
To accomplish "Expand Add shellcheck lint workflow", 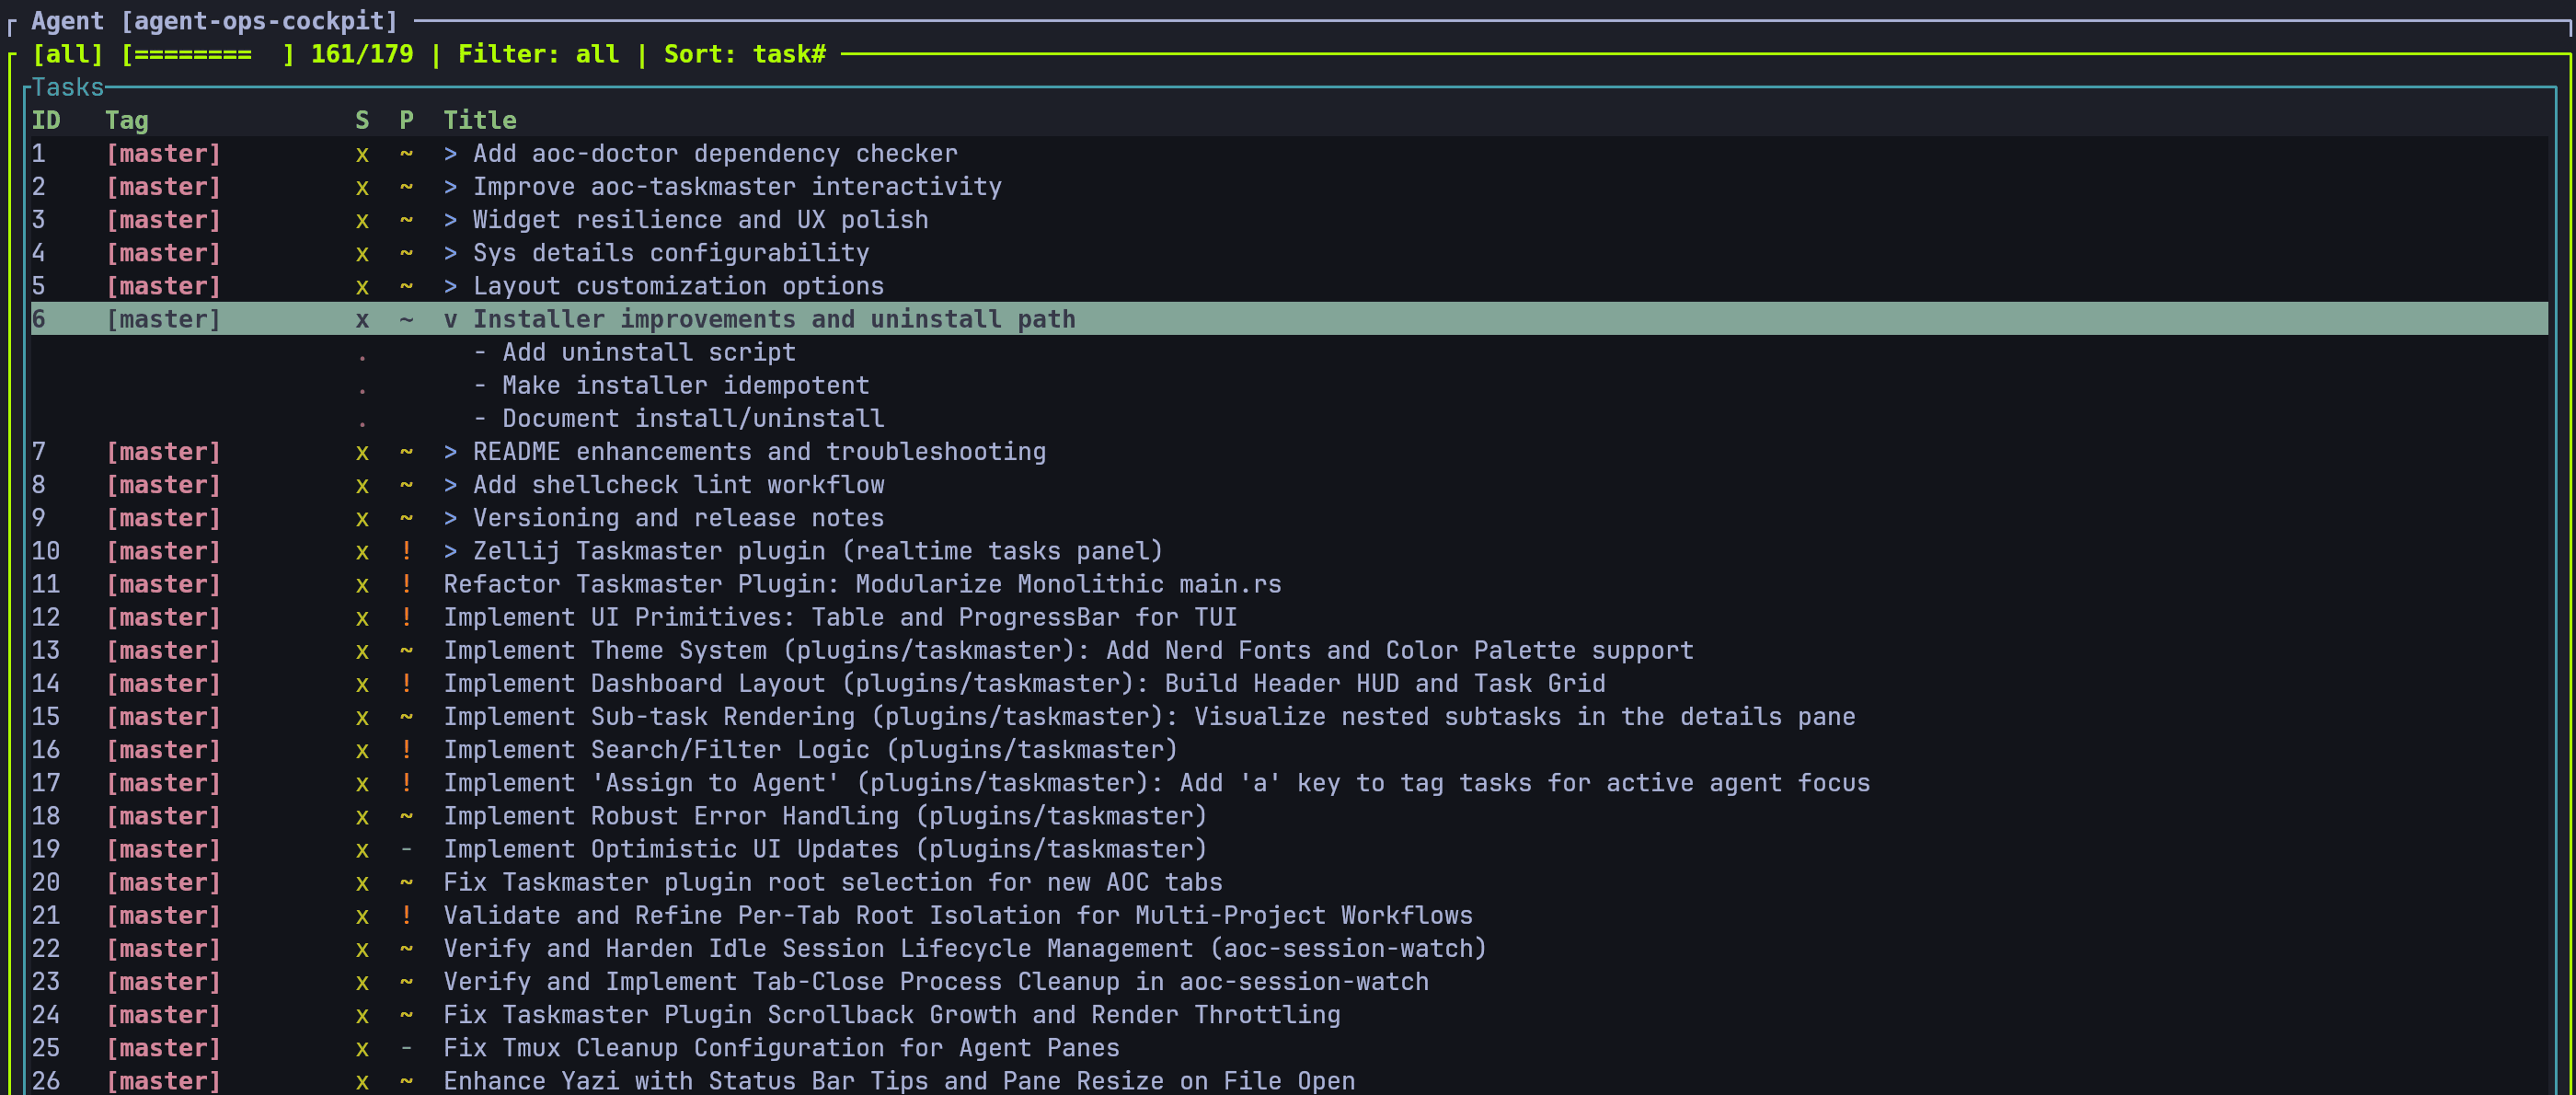I will pos(450,485).
